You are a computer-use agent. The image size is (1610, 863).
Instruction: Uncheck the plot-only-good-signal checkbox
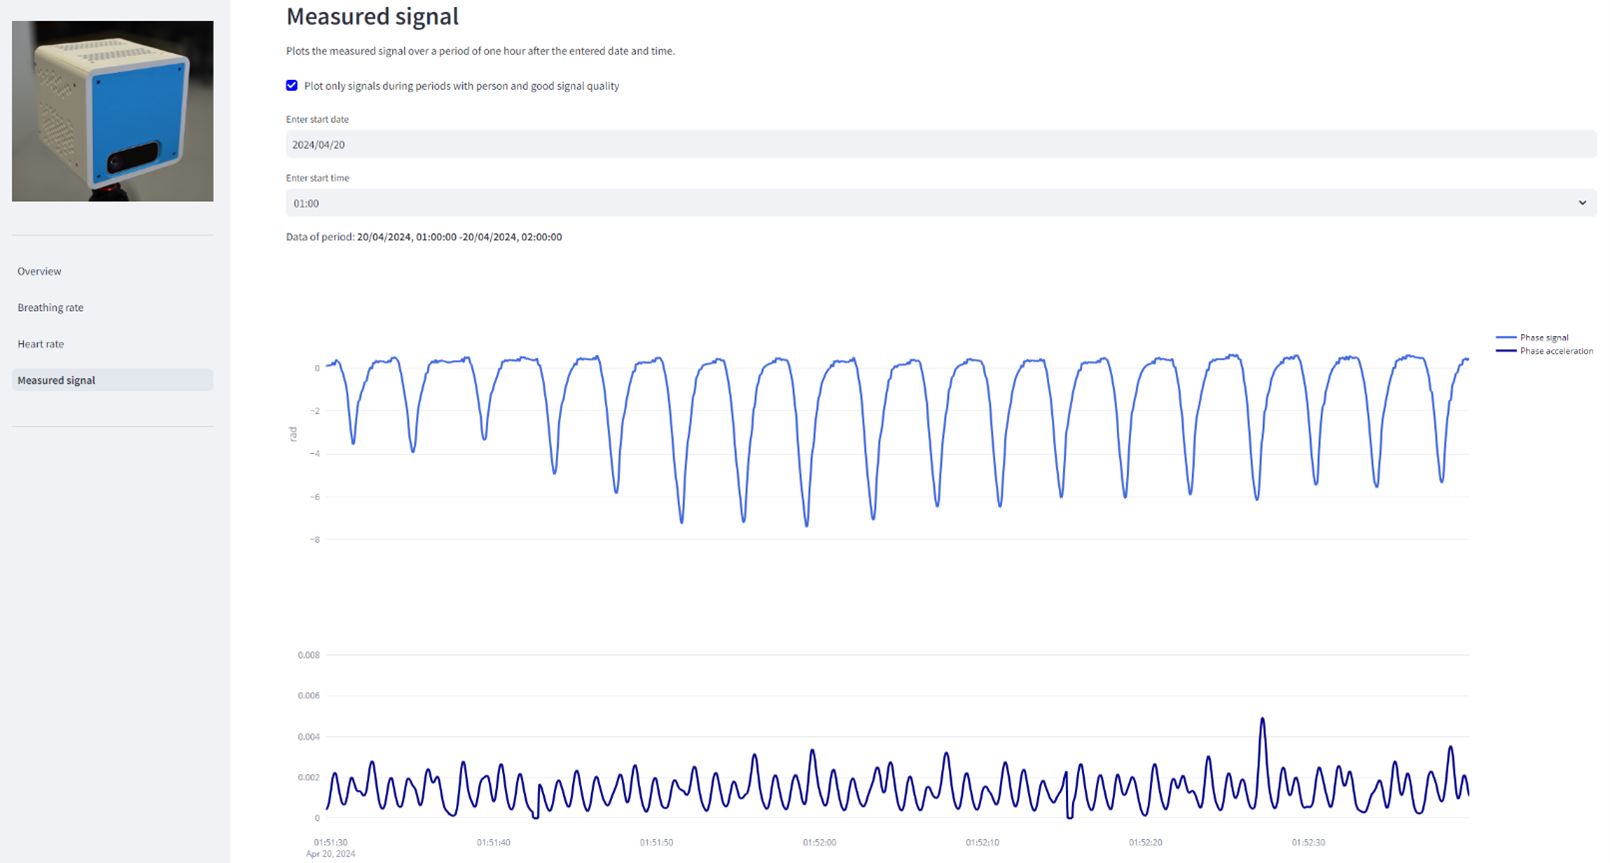[292, 86]
